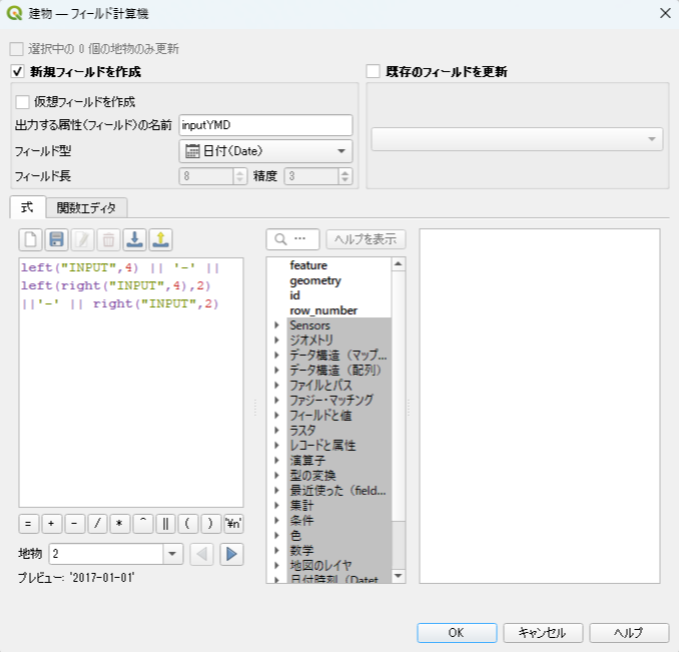Expand the ファイルとパス group
The height and width of the screenshot is (652, 679).
(277, 385)
